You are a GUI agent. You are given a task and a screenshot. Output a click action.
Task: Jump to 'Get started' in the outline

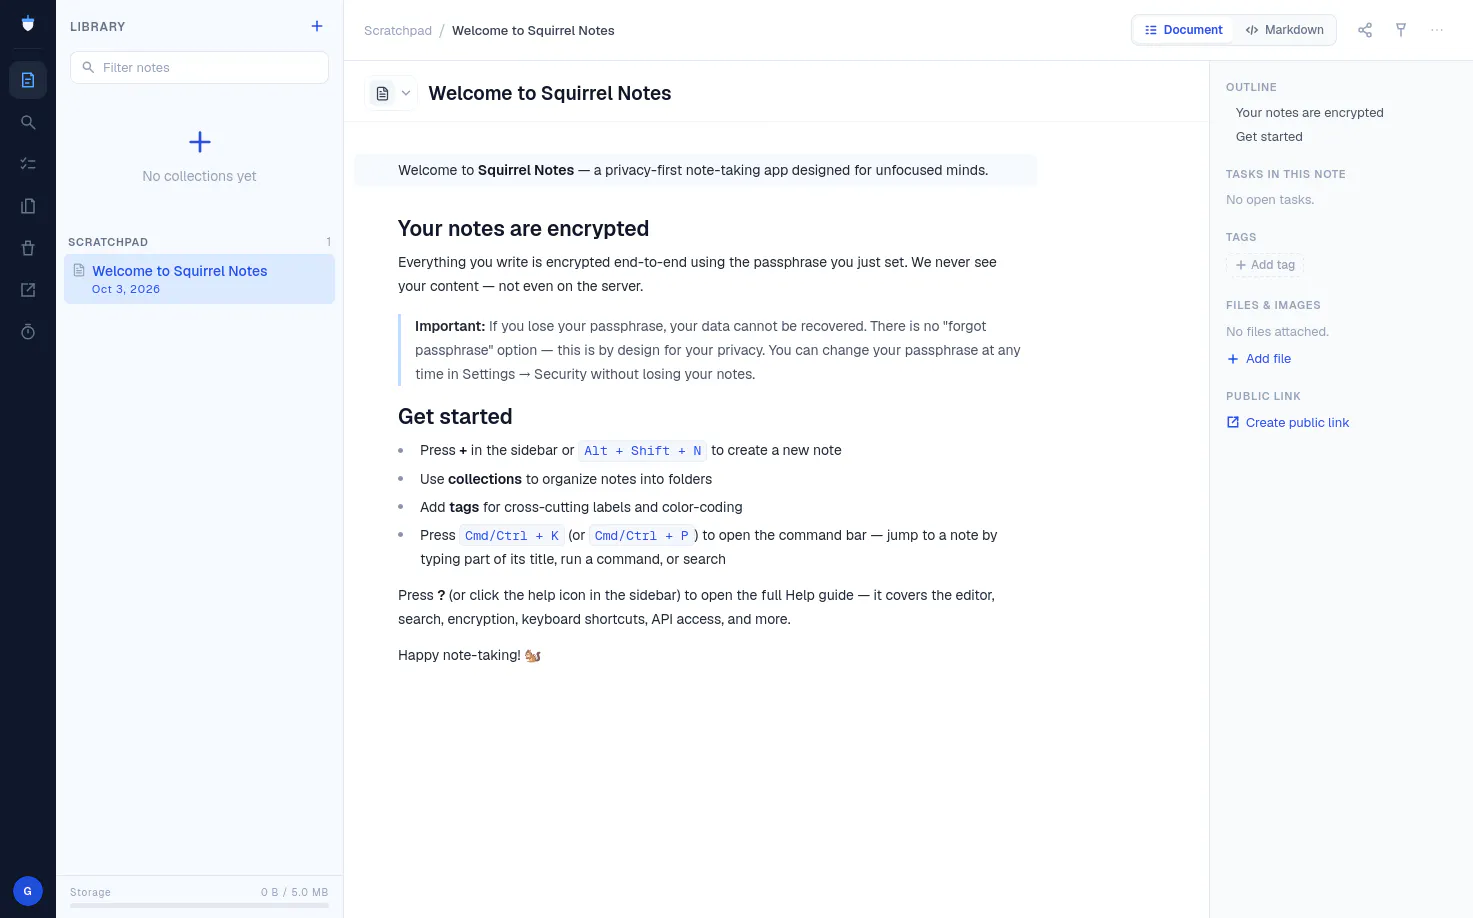point(1269,137)
